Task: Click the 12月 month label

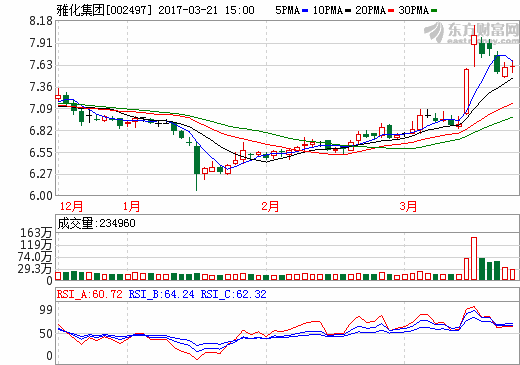Action: (71, 206)
